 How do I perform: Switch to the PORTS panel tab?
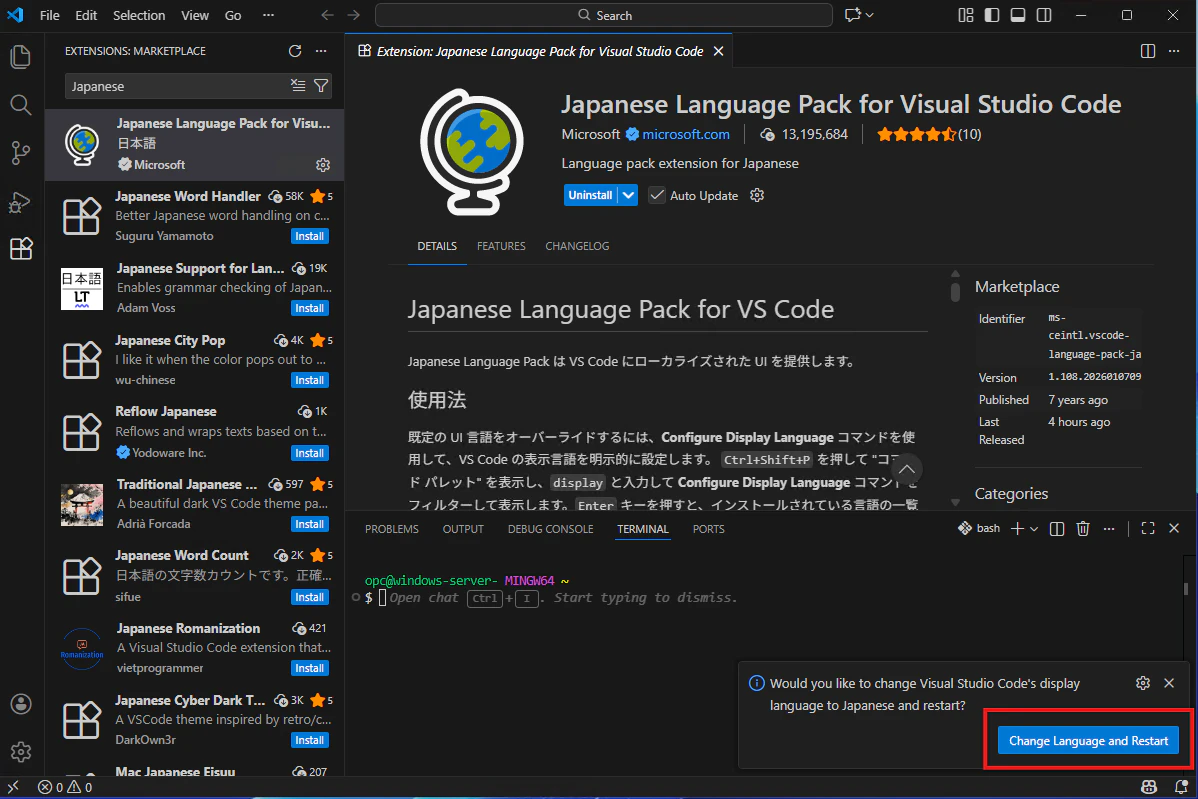708,529
